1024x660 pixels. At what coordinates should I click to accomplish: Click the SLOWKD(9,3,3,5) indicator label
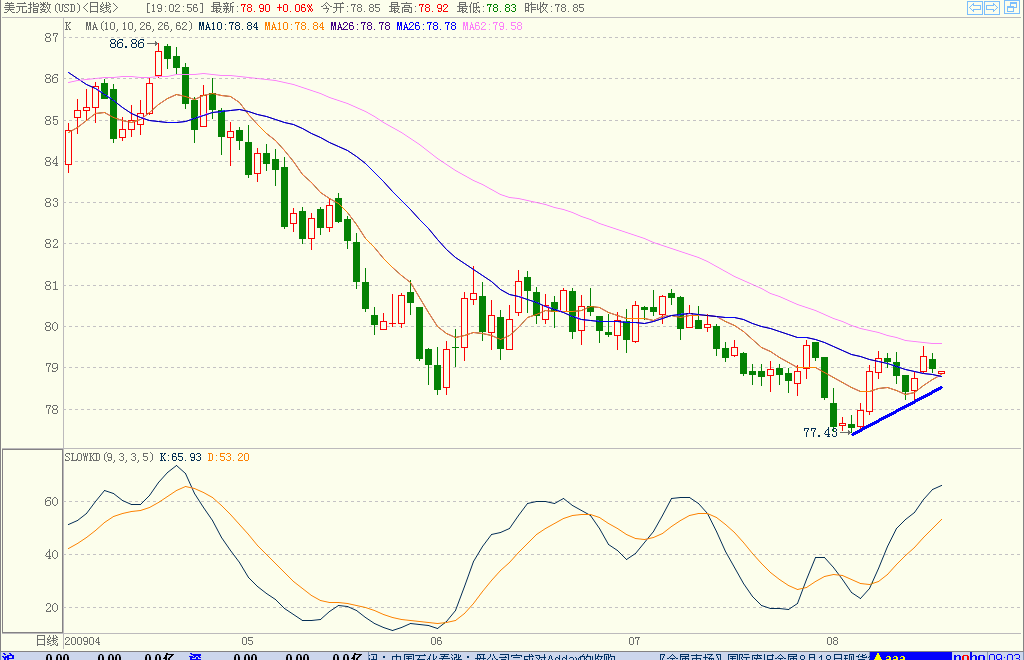(110, 457)
